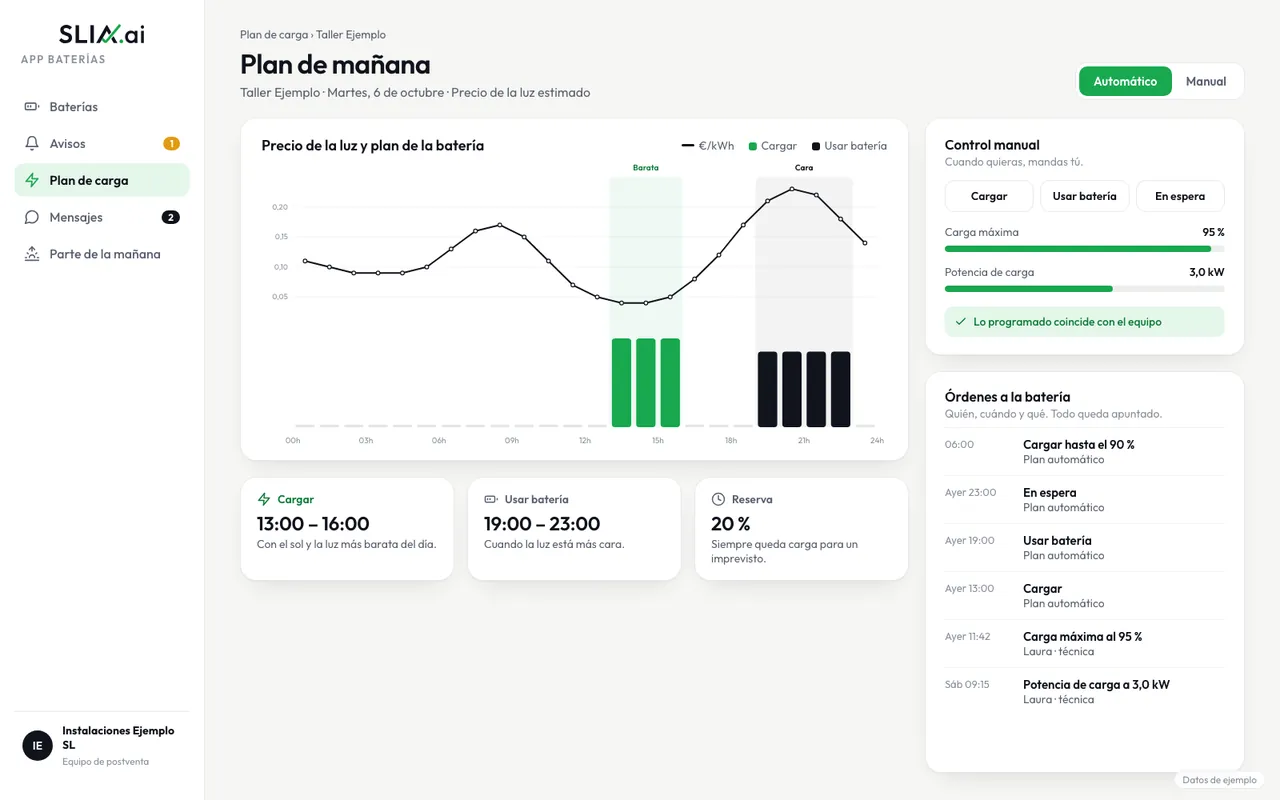Adjust the Potencia de carga slider bar
This screenshot has width=1280, height=800.
click(x=1084, y=289)
